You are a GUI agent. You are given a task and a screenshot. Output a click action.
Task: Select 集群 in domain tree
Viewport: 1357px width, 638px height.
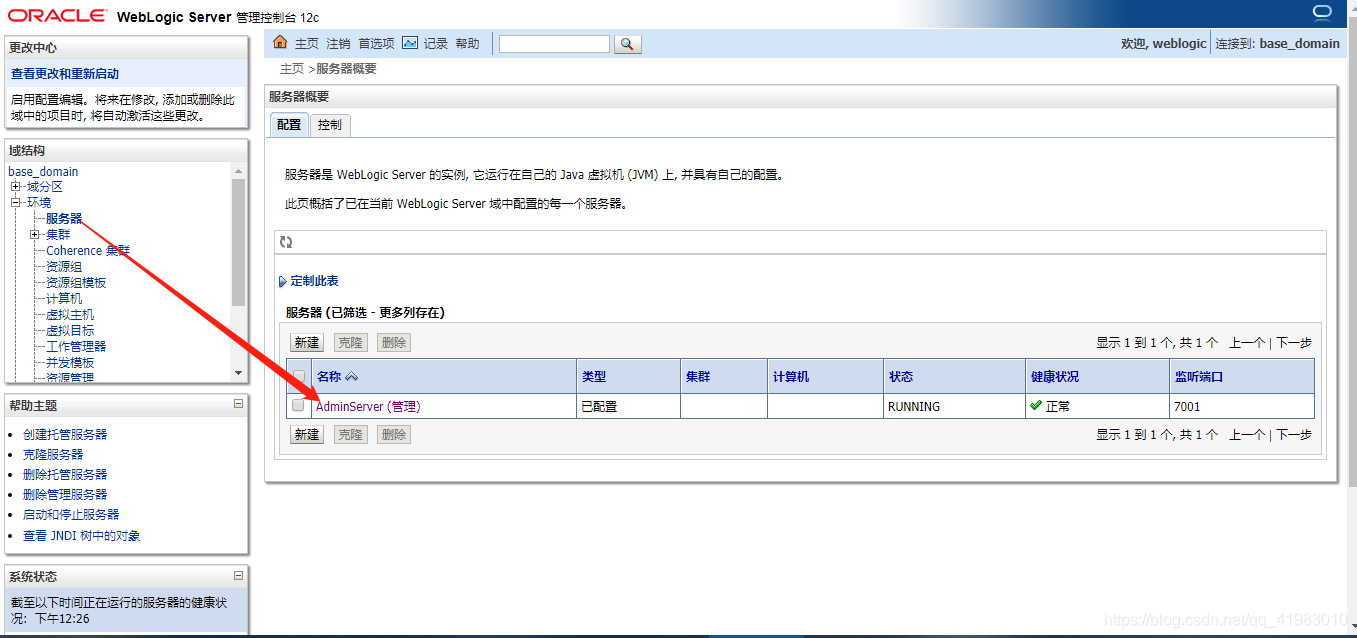[58, 235]
